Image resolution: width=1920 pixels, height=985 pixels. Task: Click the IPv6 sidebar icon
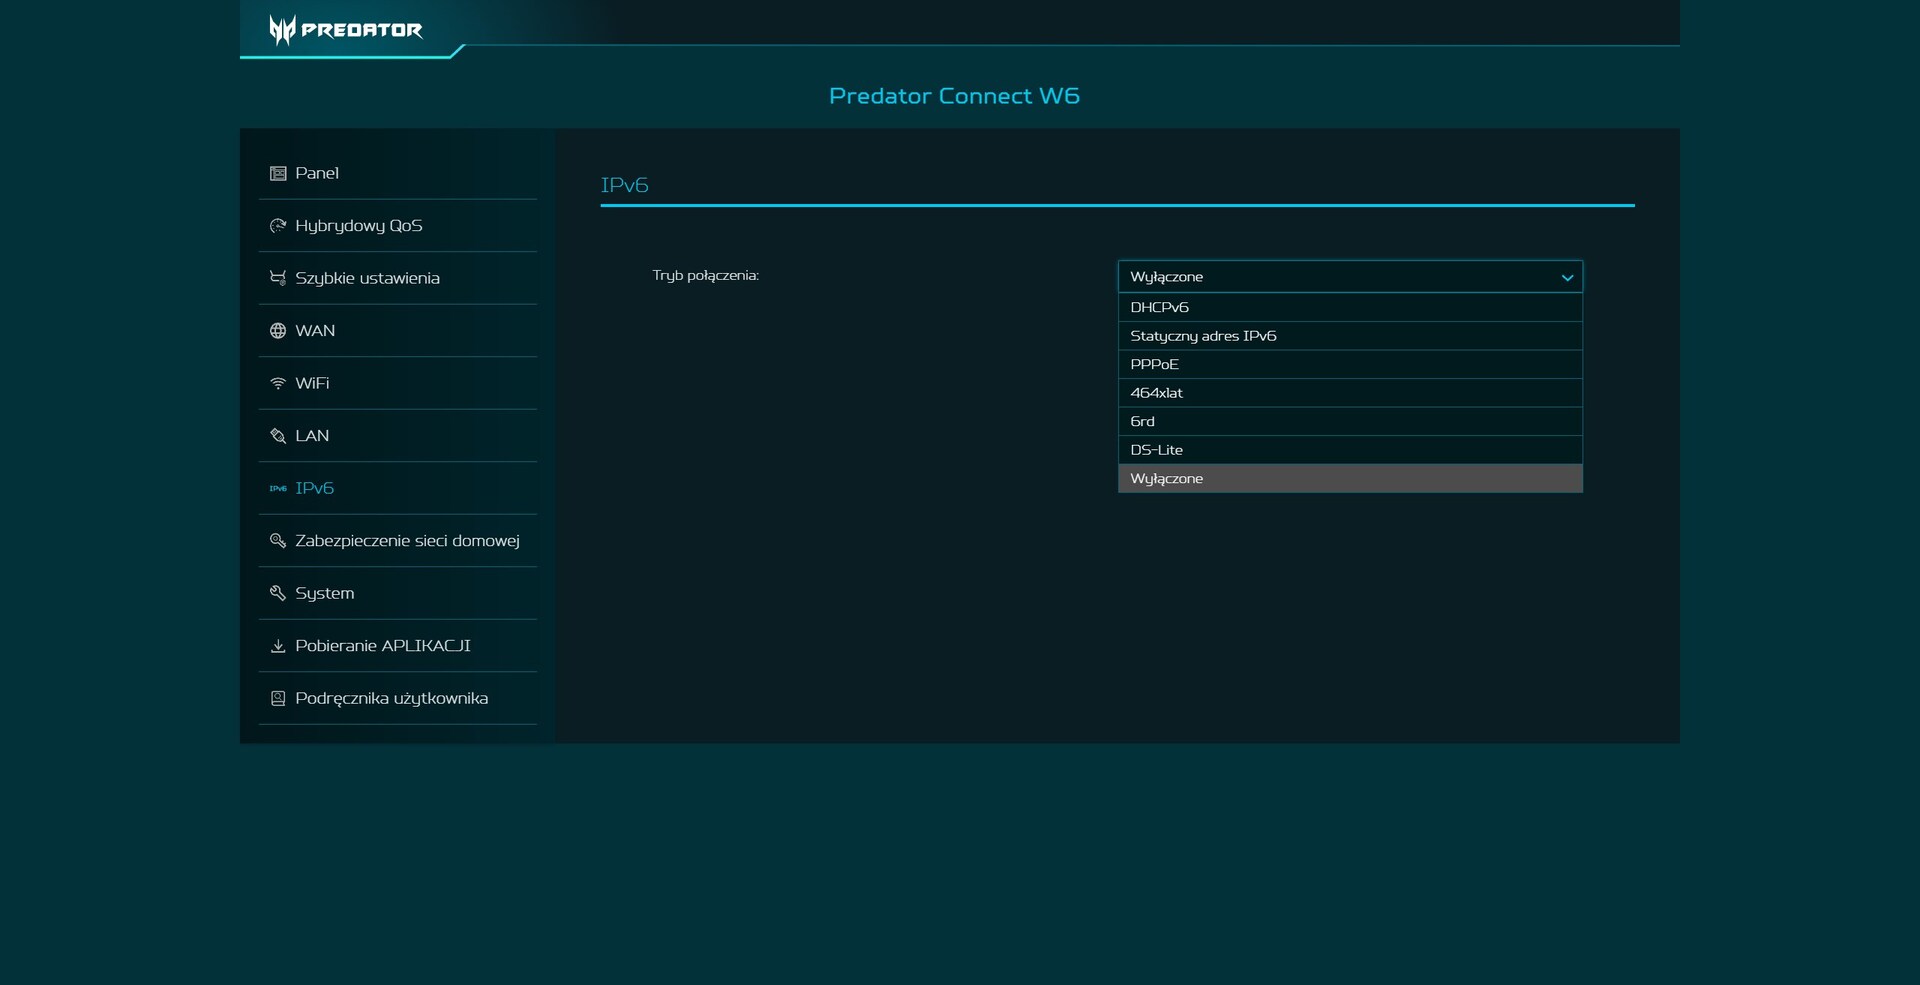tap(278, 488)
